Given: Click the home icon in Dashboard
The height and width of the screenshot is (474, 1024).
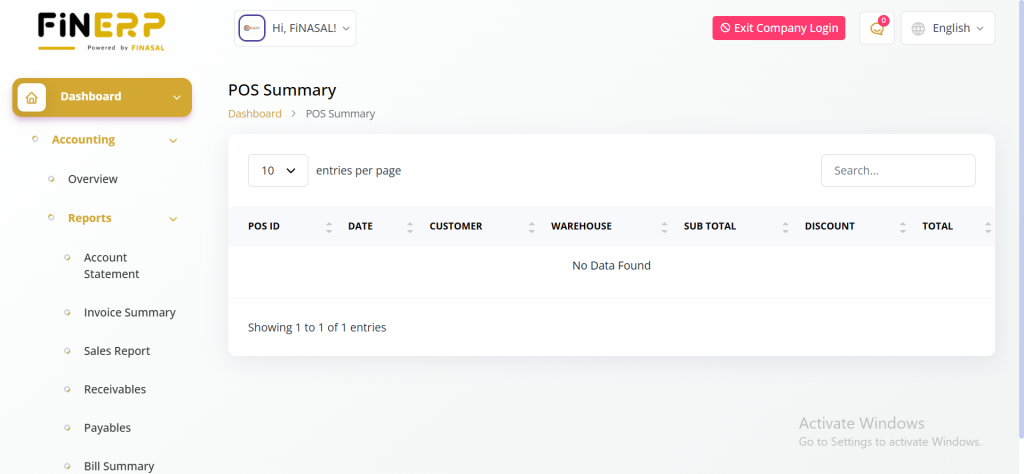Looking at the screenshot, I should (32, 97).
